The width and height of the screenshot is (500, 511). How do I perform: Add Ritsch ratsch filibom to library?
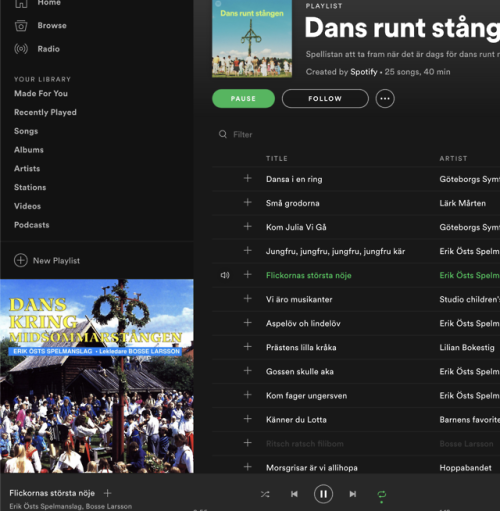tap(248, 443)
